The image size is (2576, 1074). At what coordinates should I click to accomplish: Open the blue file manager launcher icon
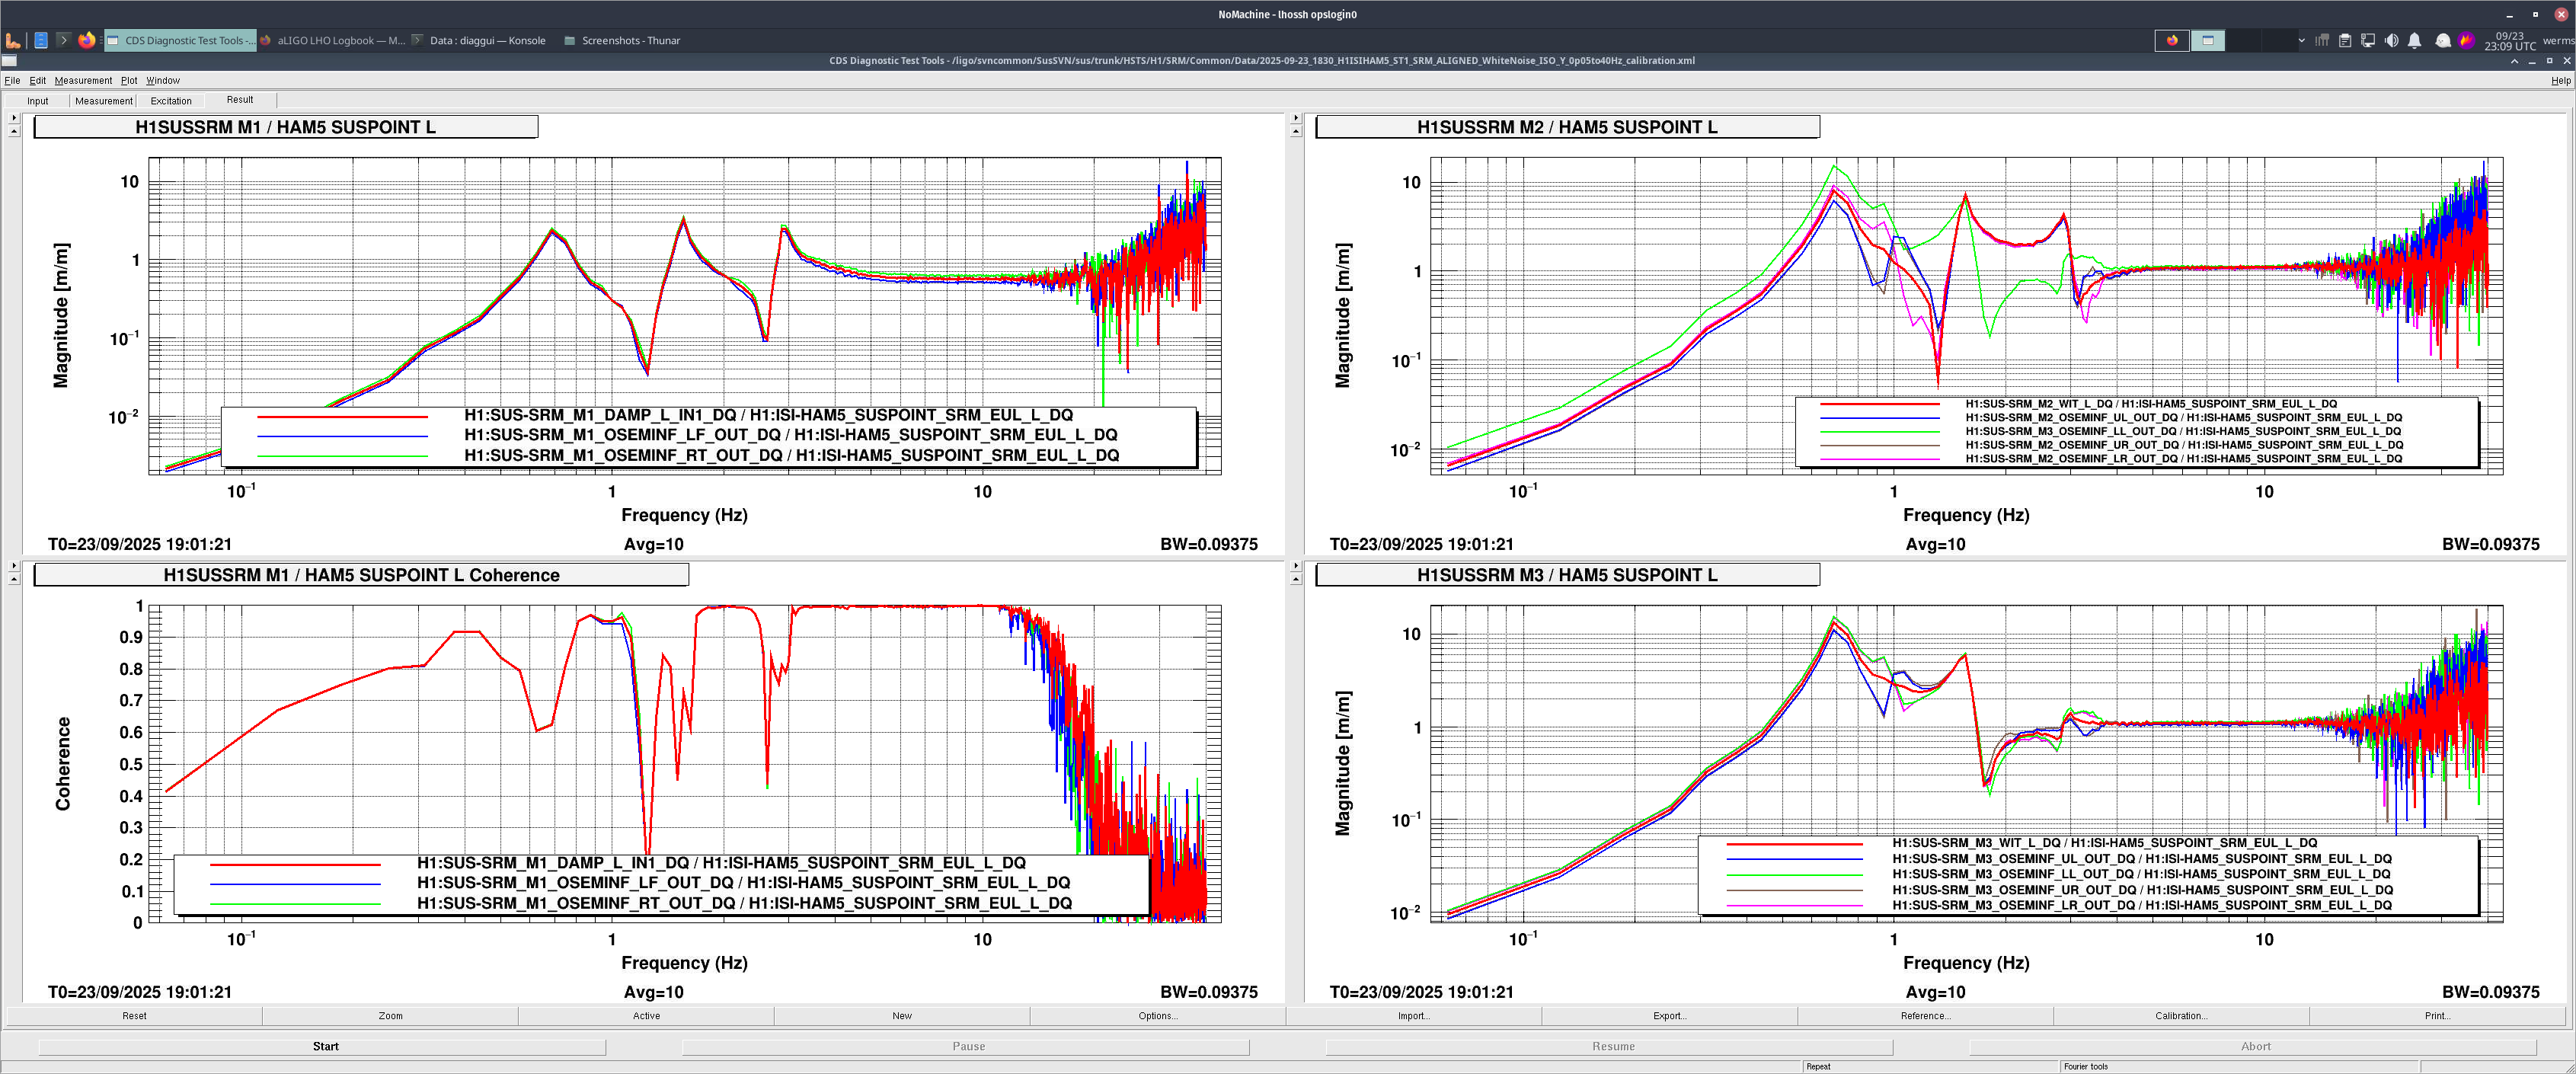point(41,40)
